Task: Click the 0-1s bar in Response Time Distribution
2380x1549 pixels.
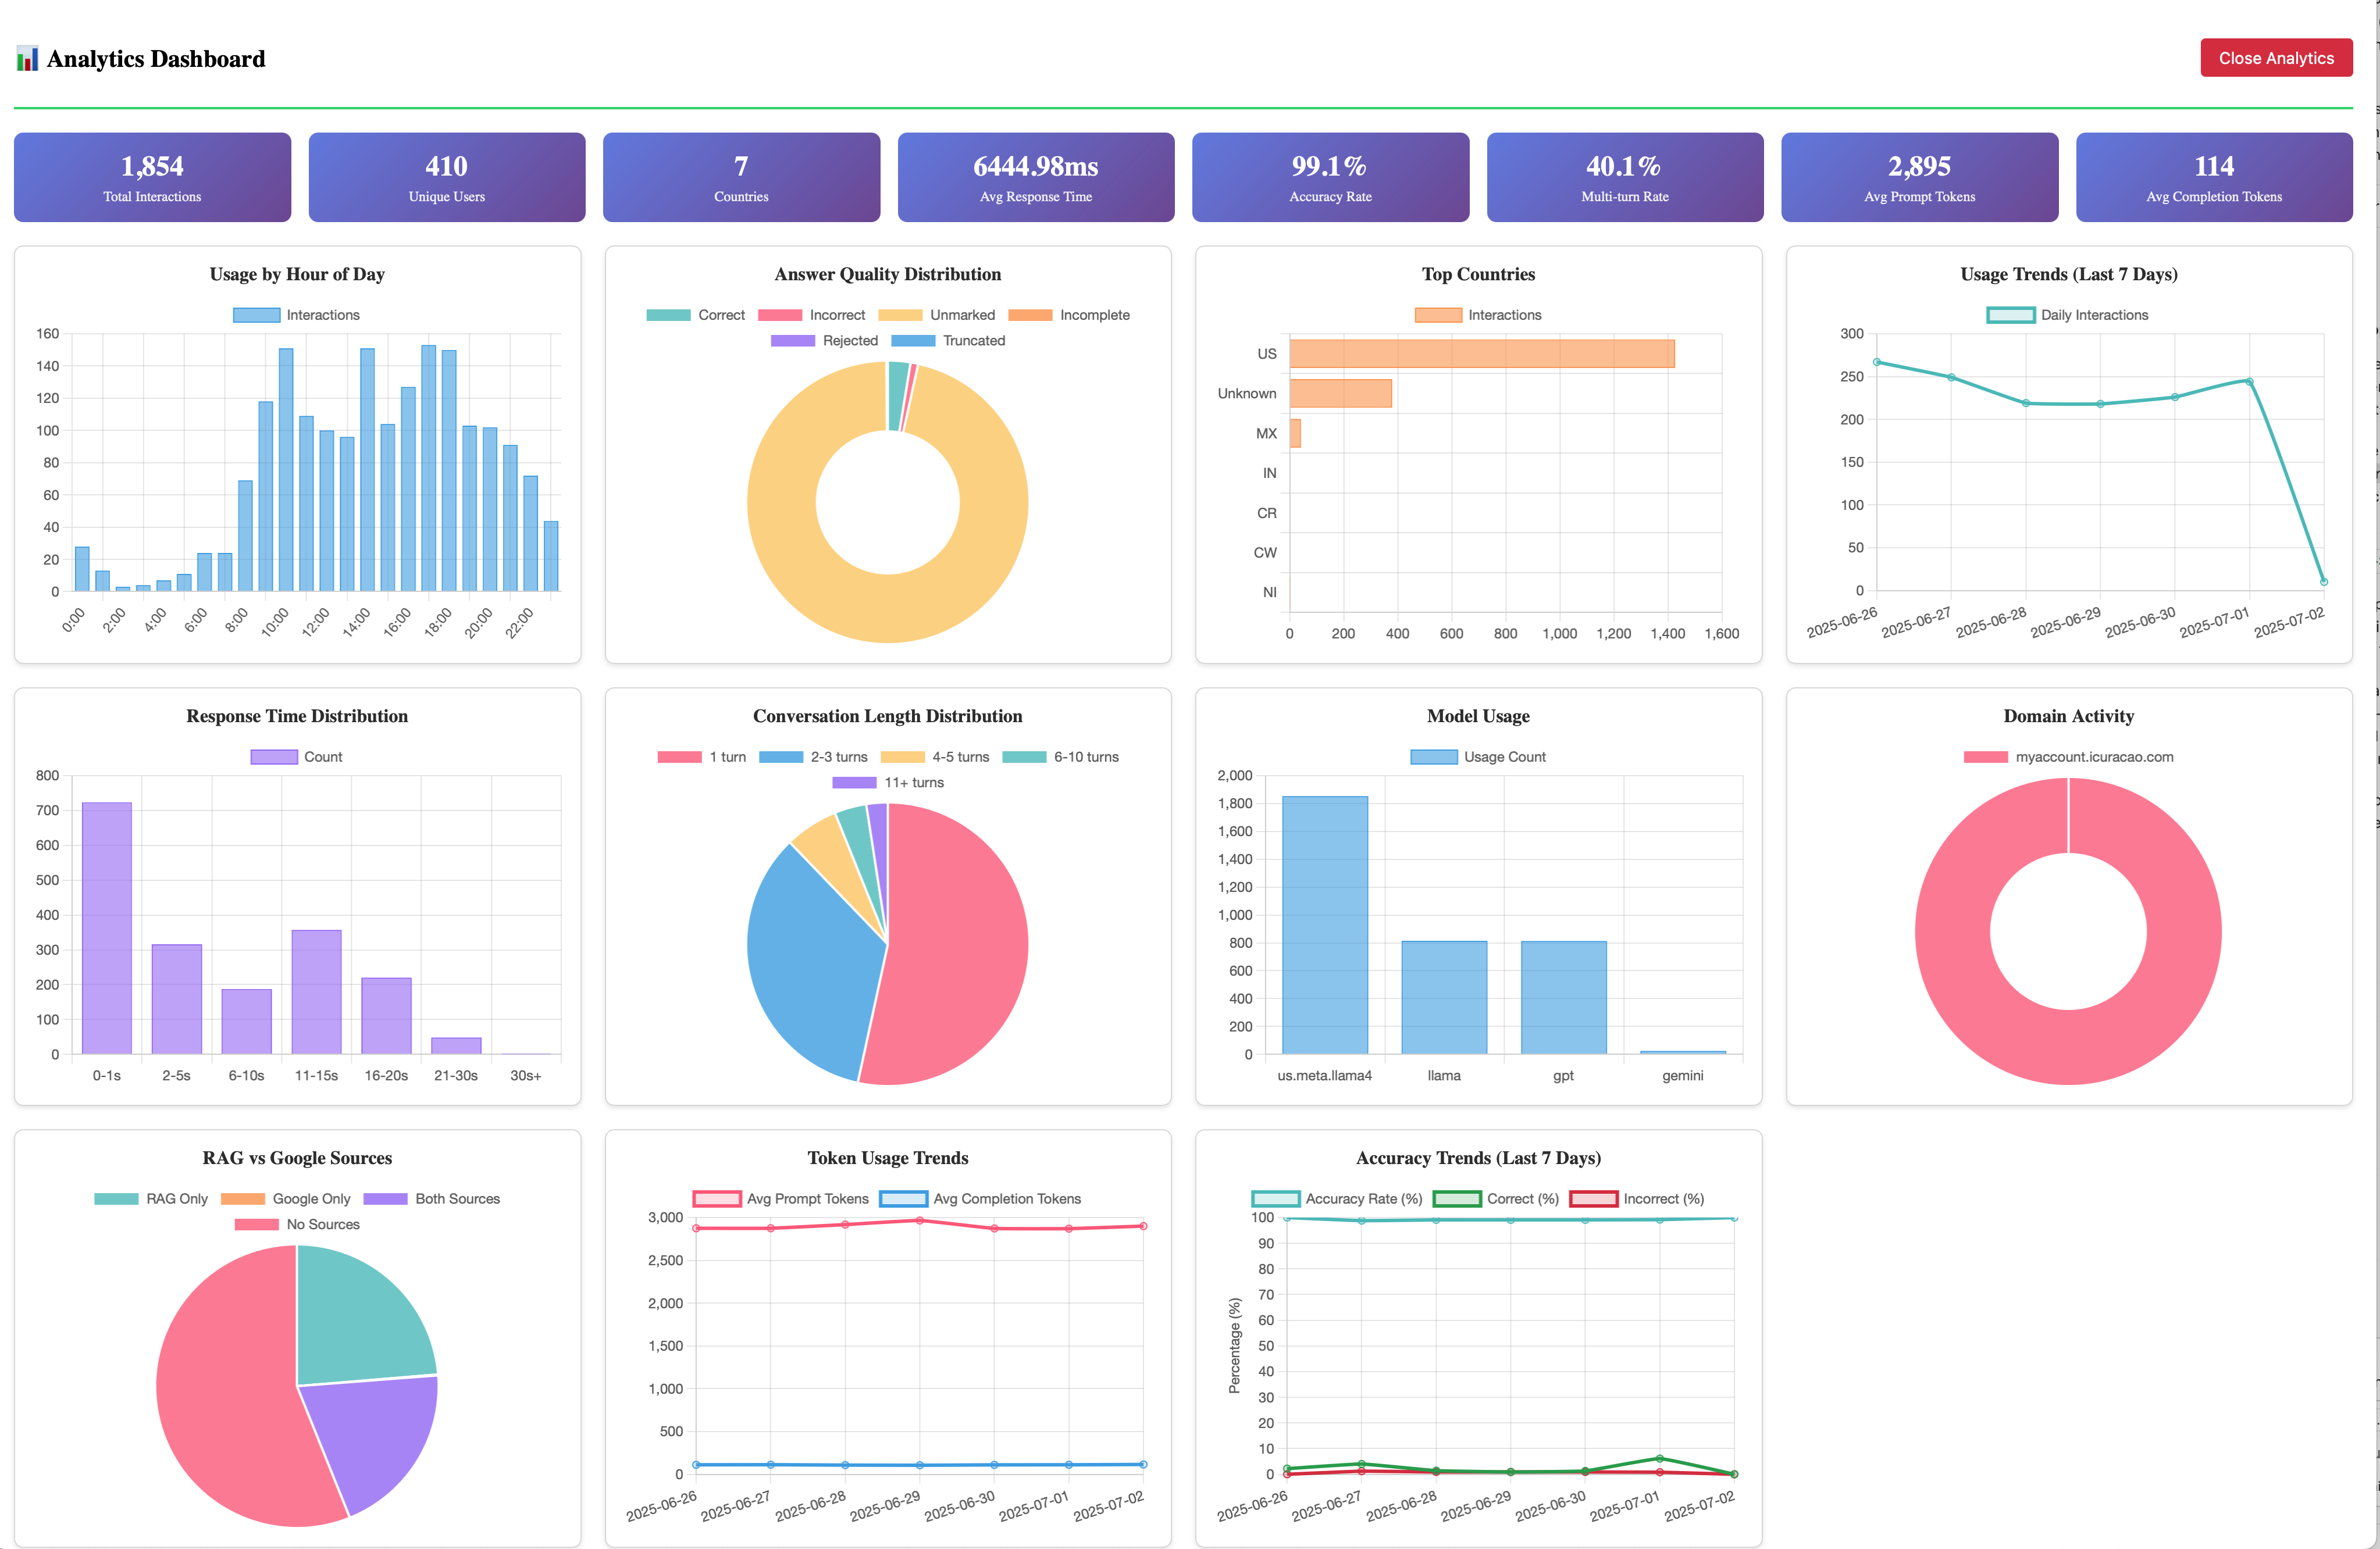Action: (107, 928)
